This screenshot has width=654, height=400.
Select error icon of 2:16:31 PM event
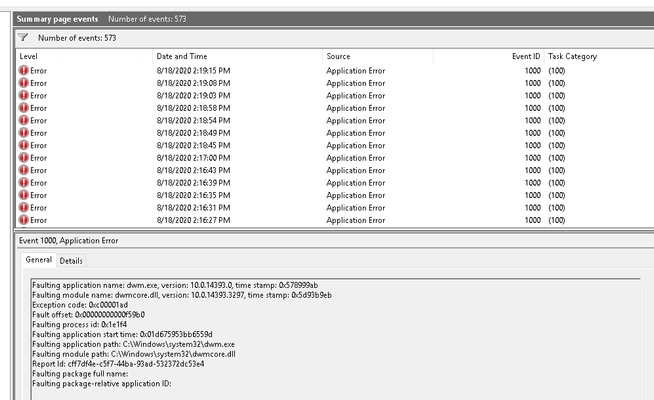pyautogui.click(x=23, y=208)
